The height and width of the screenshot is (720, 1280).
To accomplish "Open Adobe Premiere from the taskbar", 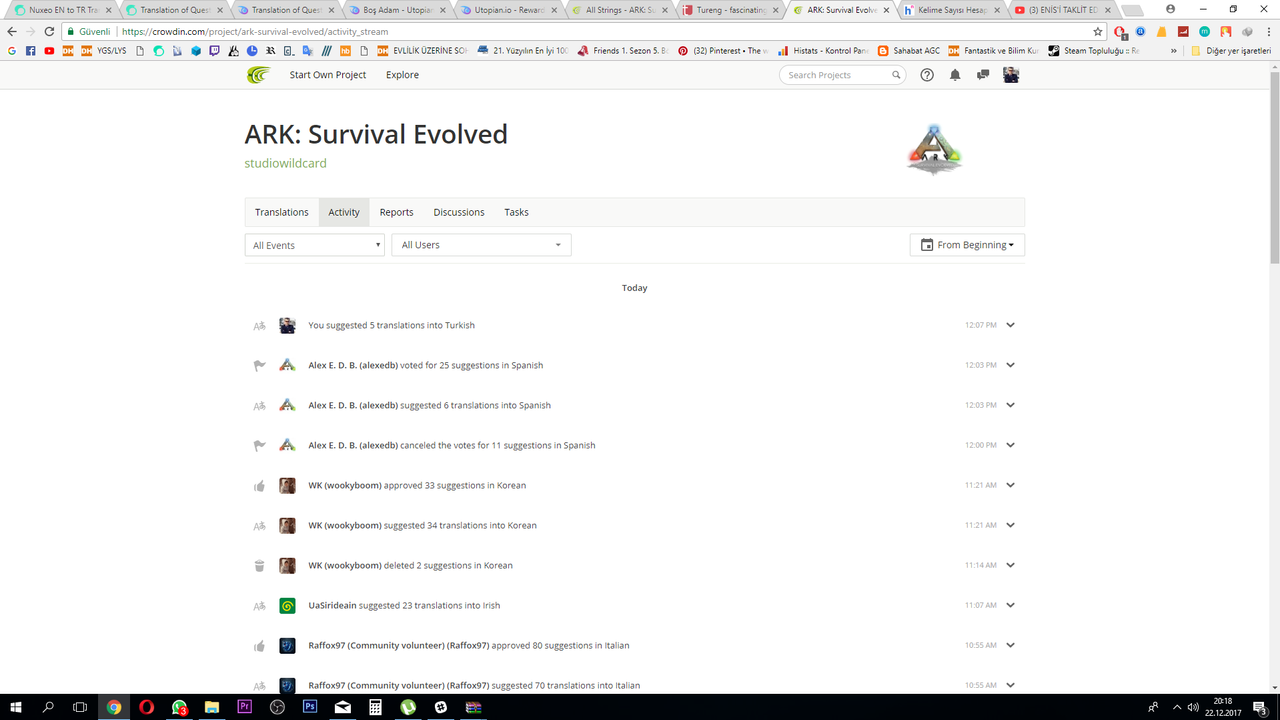I will 245,707.
